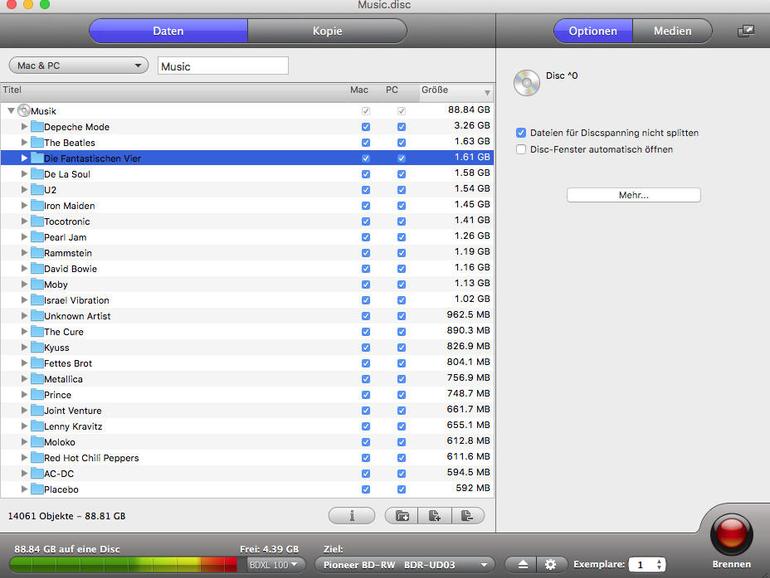Click the disc capacity usage bar
Viewport: 770px width, 578px height.
123,565
